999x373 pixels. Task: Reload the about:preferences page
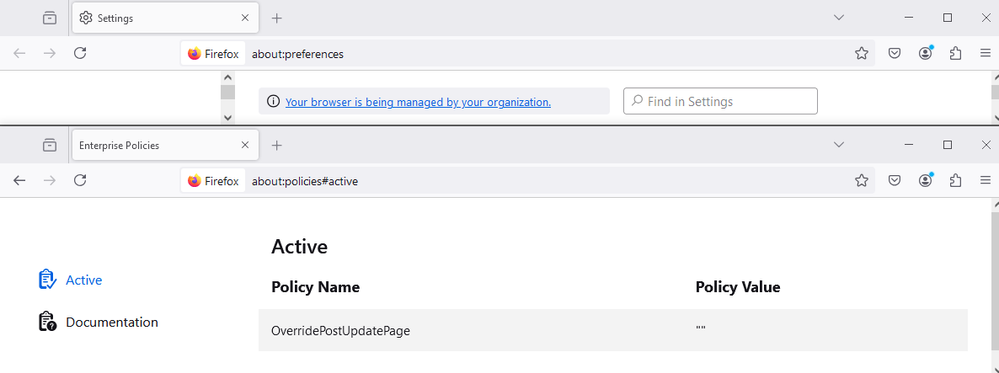pyautogui.click(x=80, y=54)
